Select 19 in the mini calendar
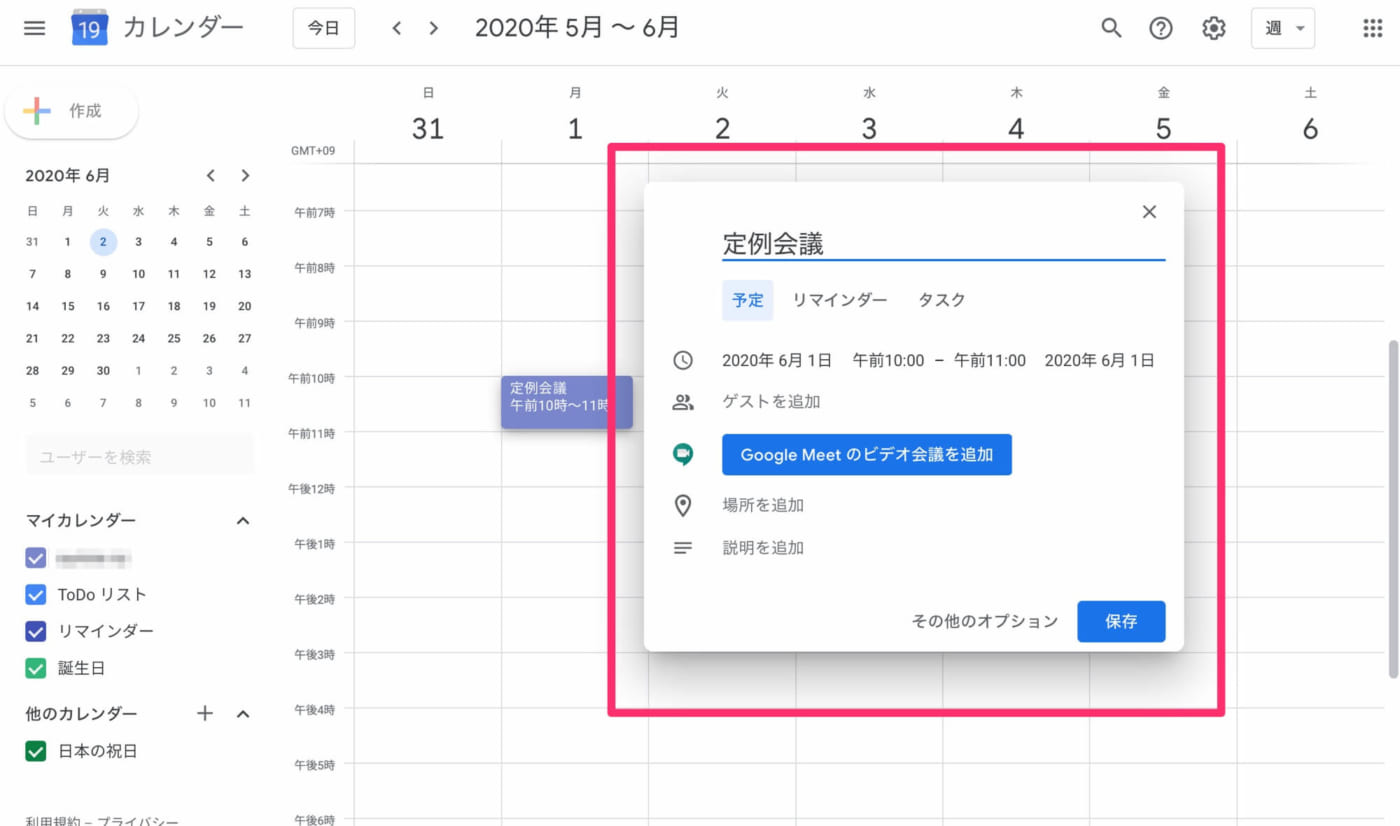 (209, 307)
